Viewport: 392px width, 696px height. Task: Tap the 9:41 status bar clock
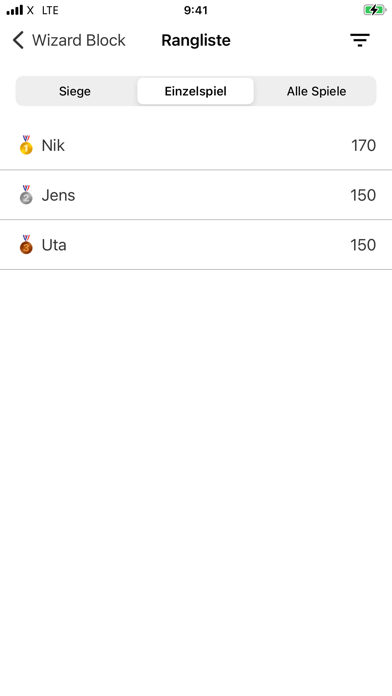coord(196,10)
